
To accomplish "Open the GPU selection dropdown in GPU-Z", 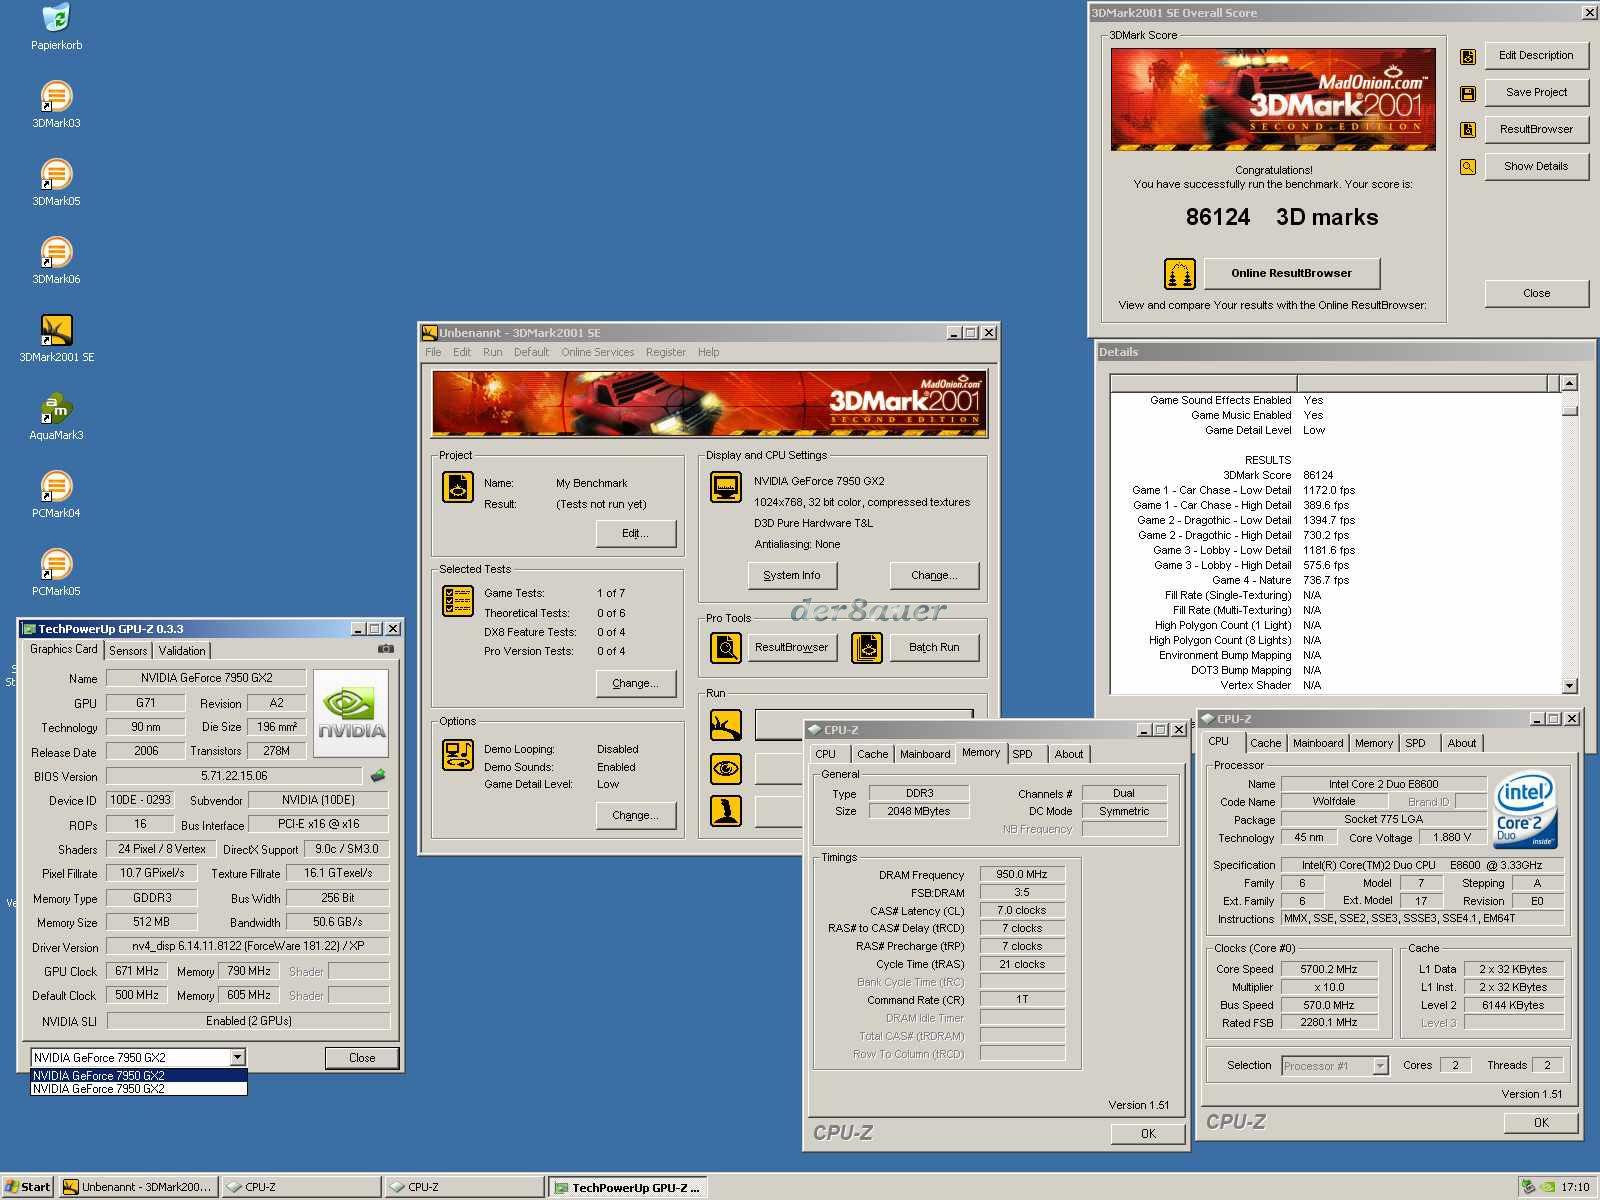I will pyautogui.click(x=237, y=1057).
